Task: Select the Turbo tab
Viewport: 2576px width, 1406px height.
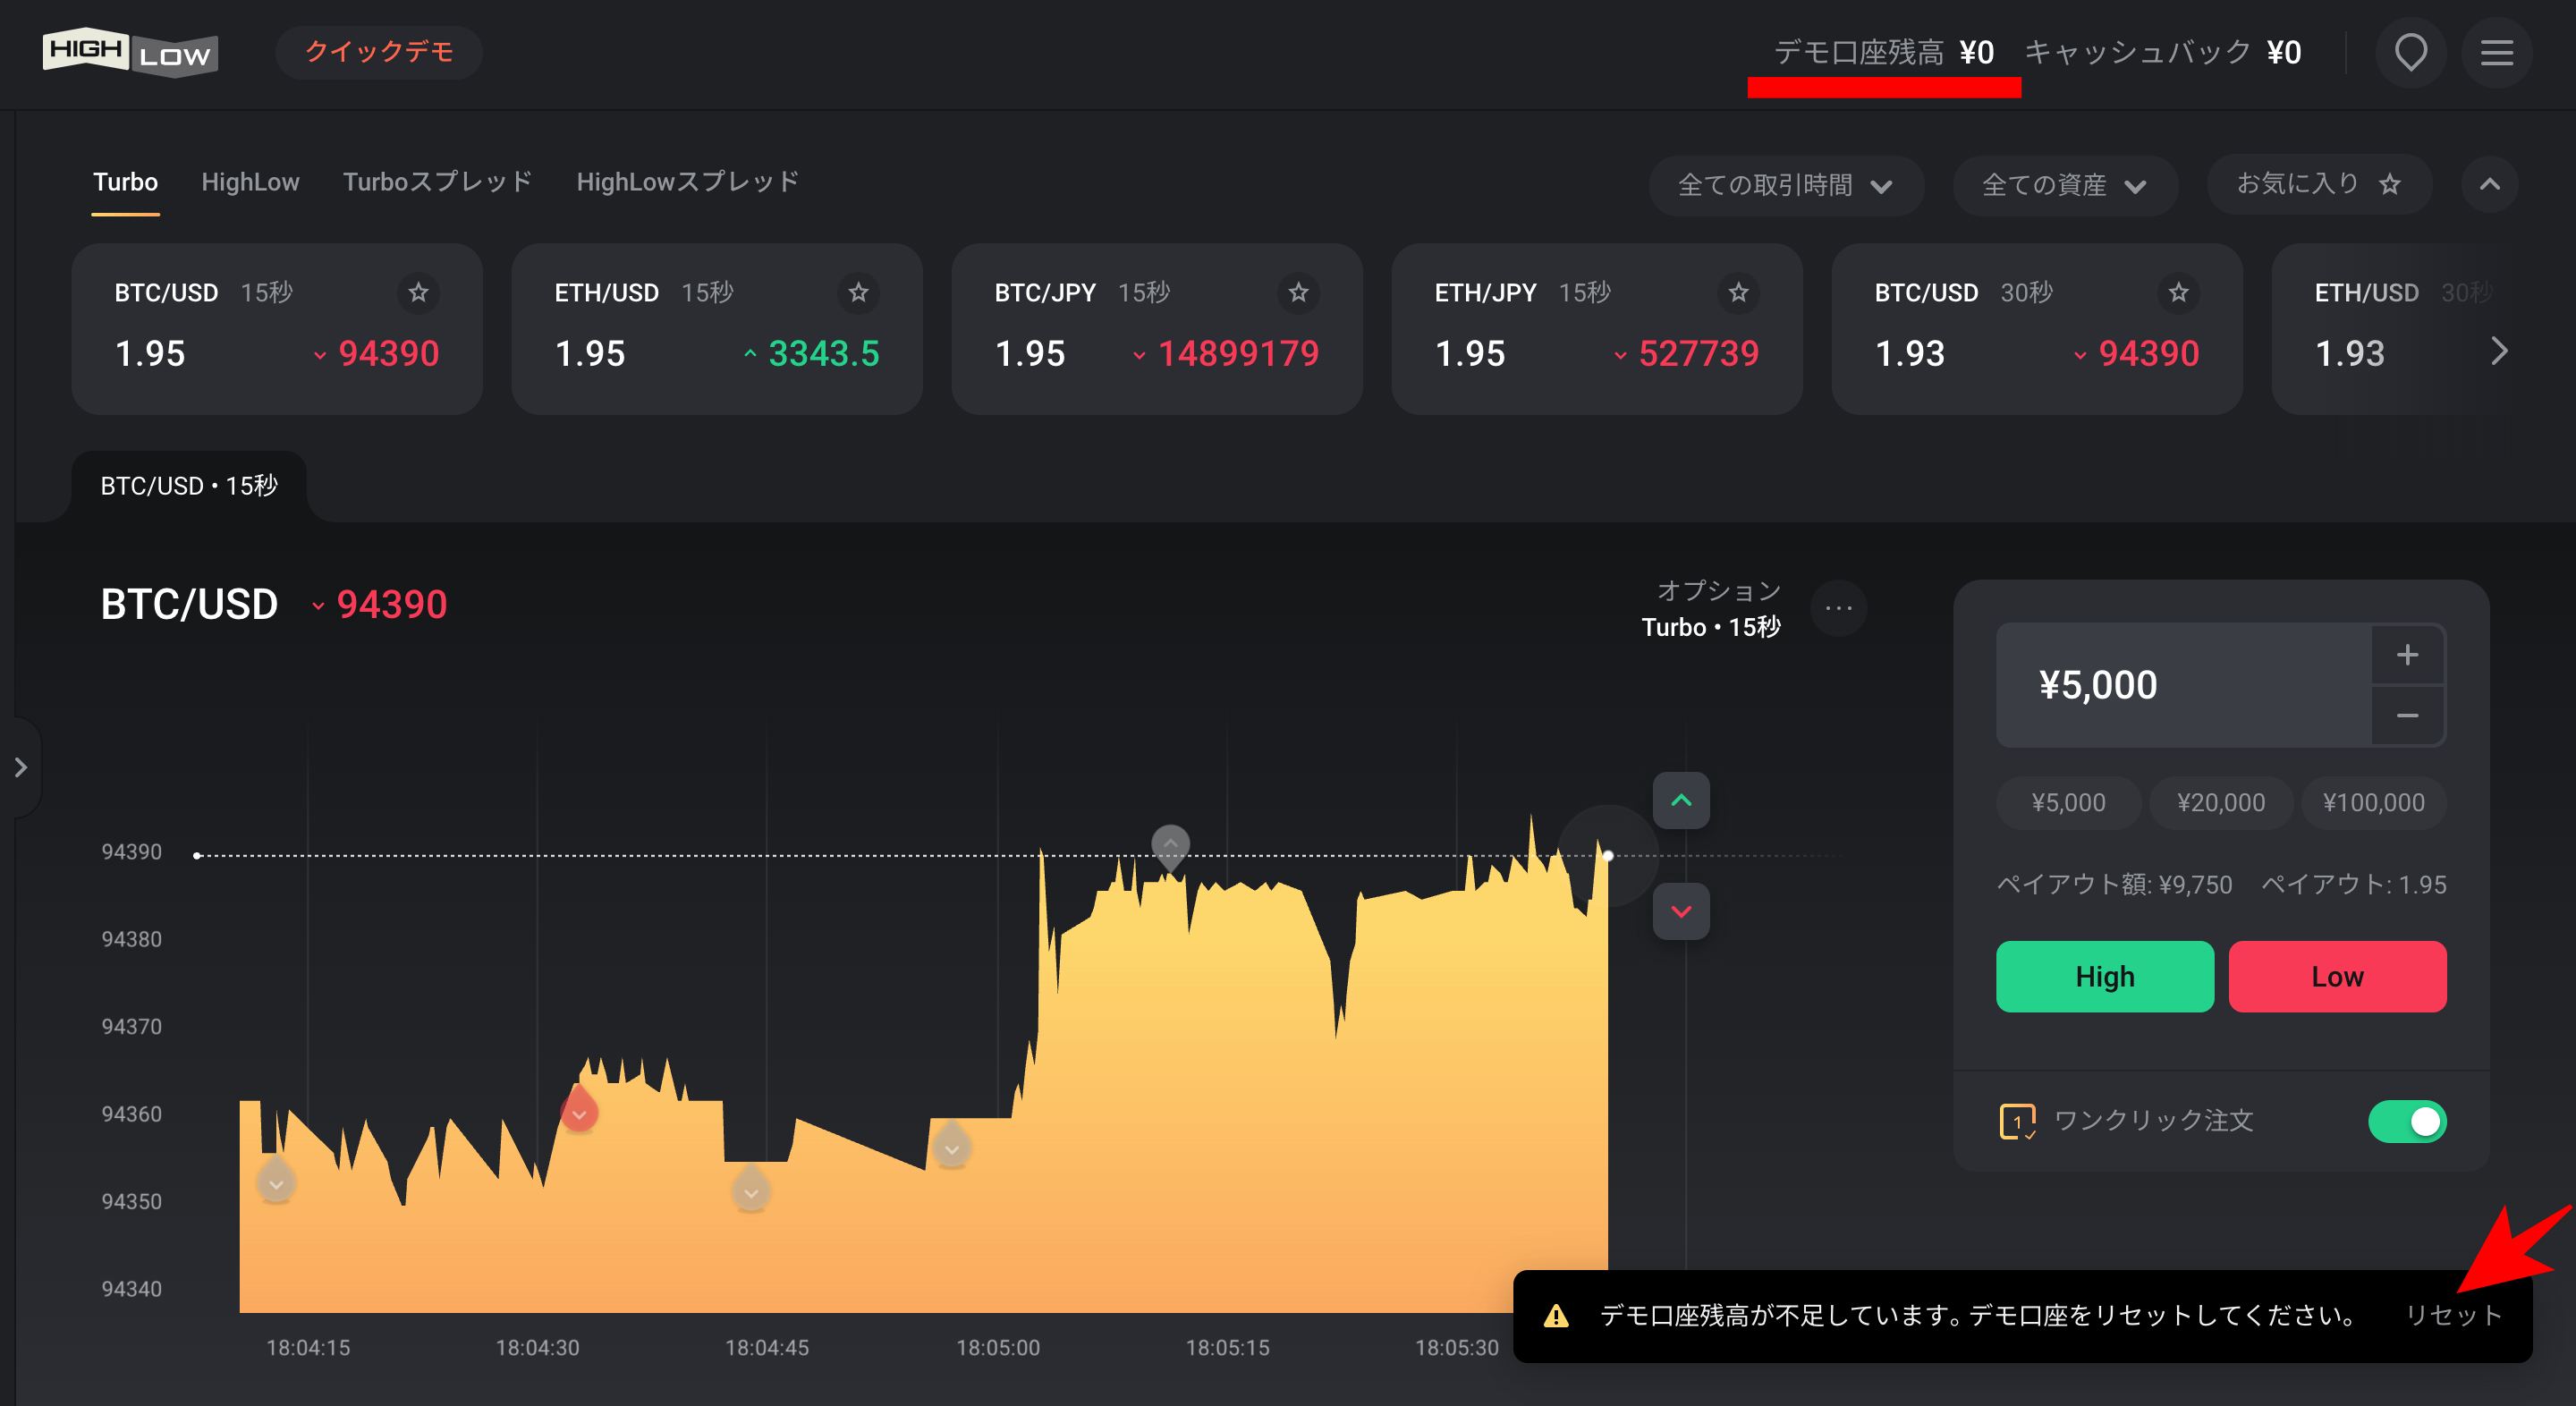Action: pyautogui.click(x=123, y=180)
